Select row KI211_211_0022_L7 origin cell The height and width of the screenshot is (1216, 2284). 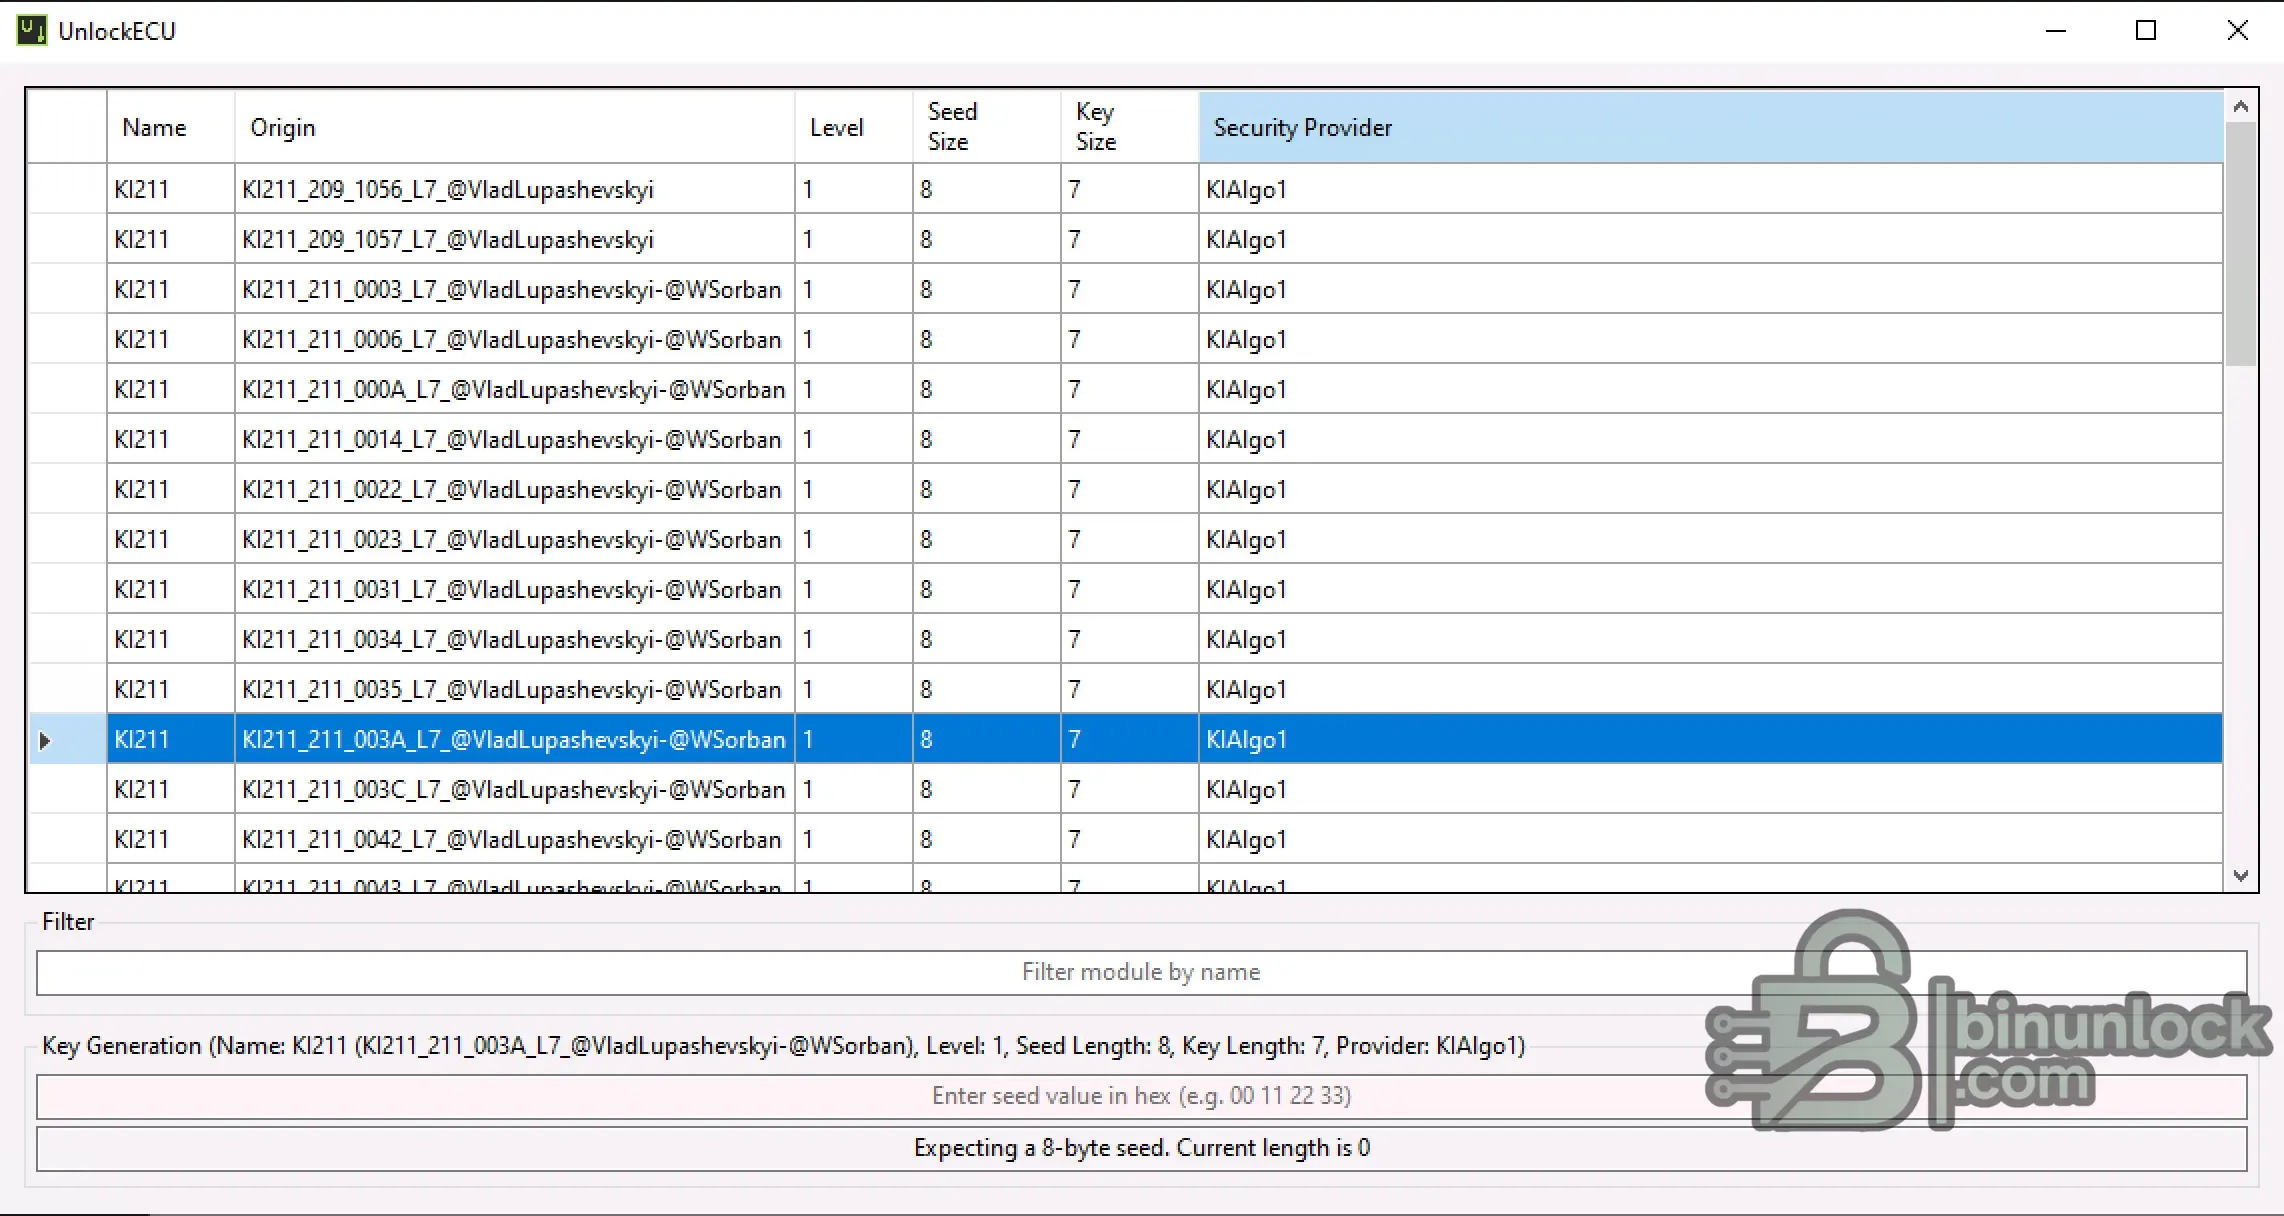[515, 489]
